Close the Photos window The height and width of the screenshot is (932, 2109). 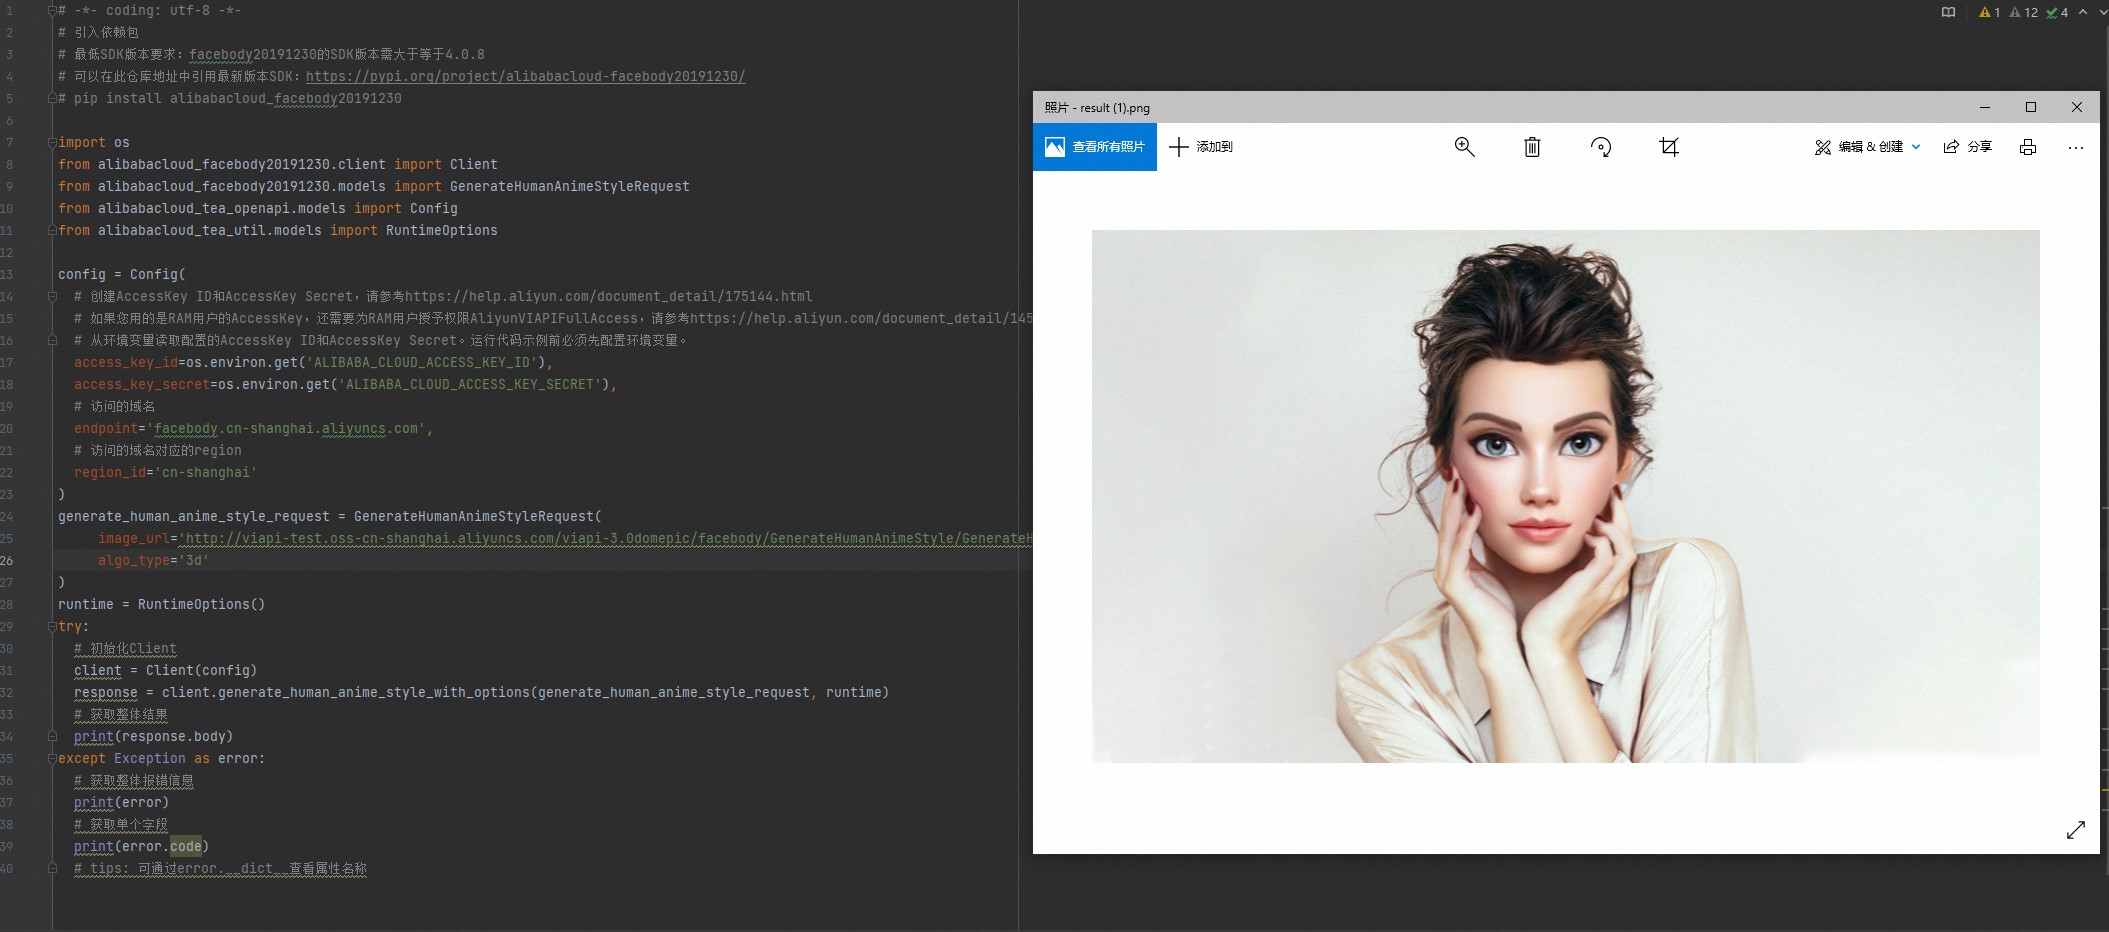[2077, 107]
